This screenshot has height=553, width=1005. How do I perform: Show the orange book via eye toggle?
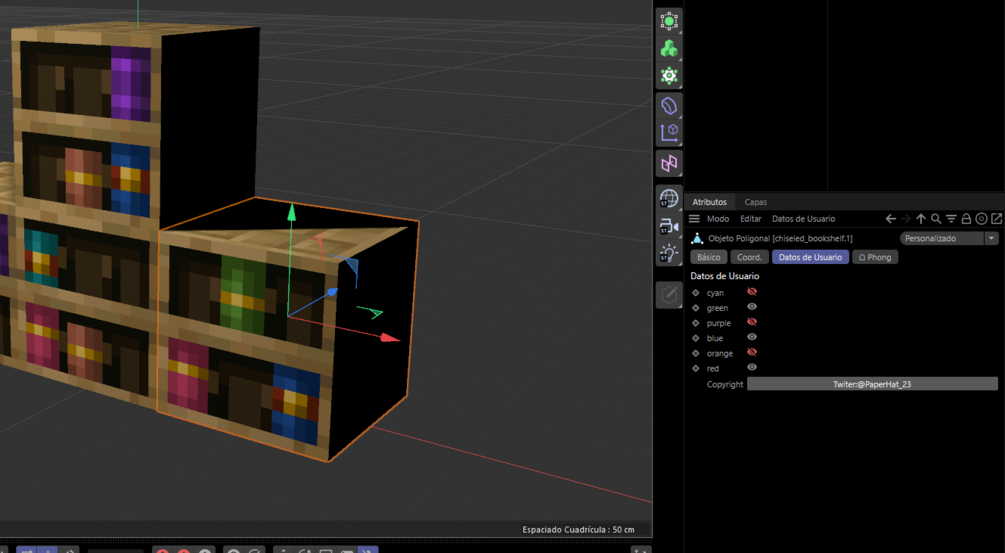pyautogui.click(x=752, y=352)
